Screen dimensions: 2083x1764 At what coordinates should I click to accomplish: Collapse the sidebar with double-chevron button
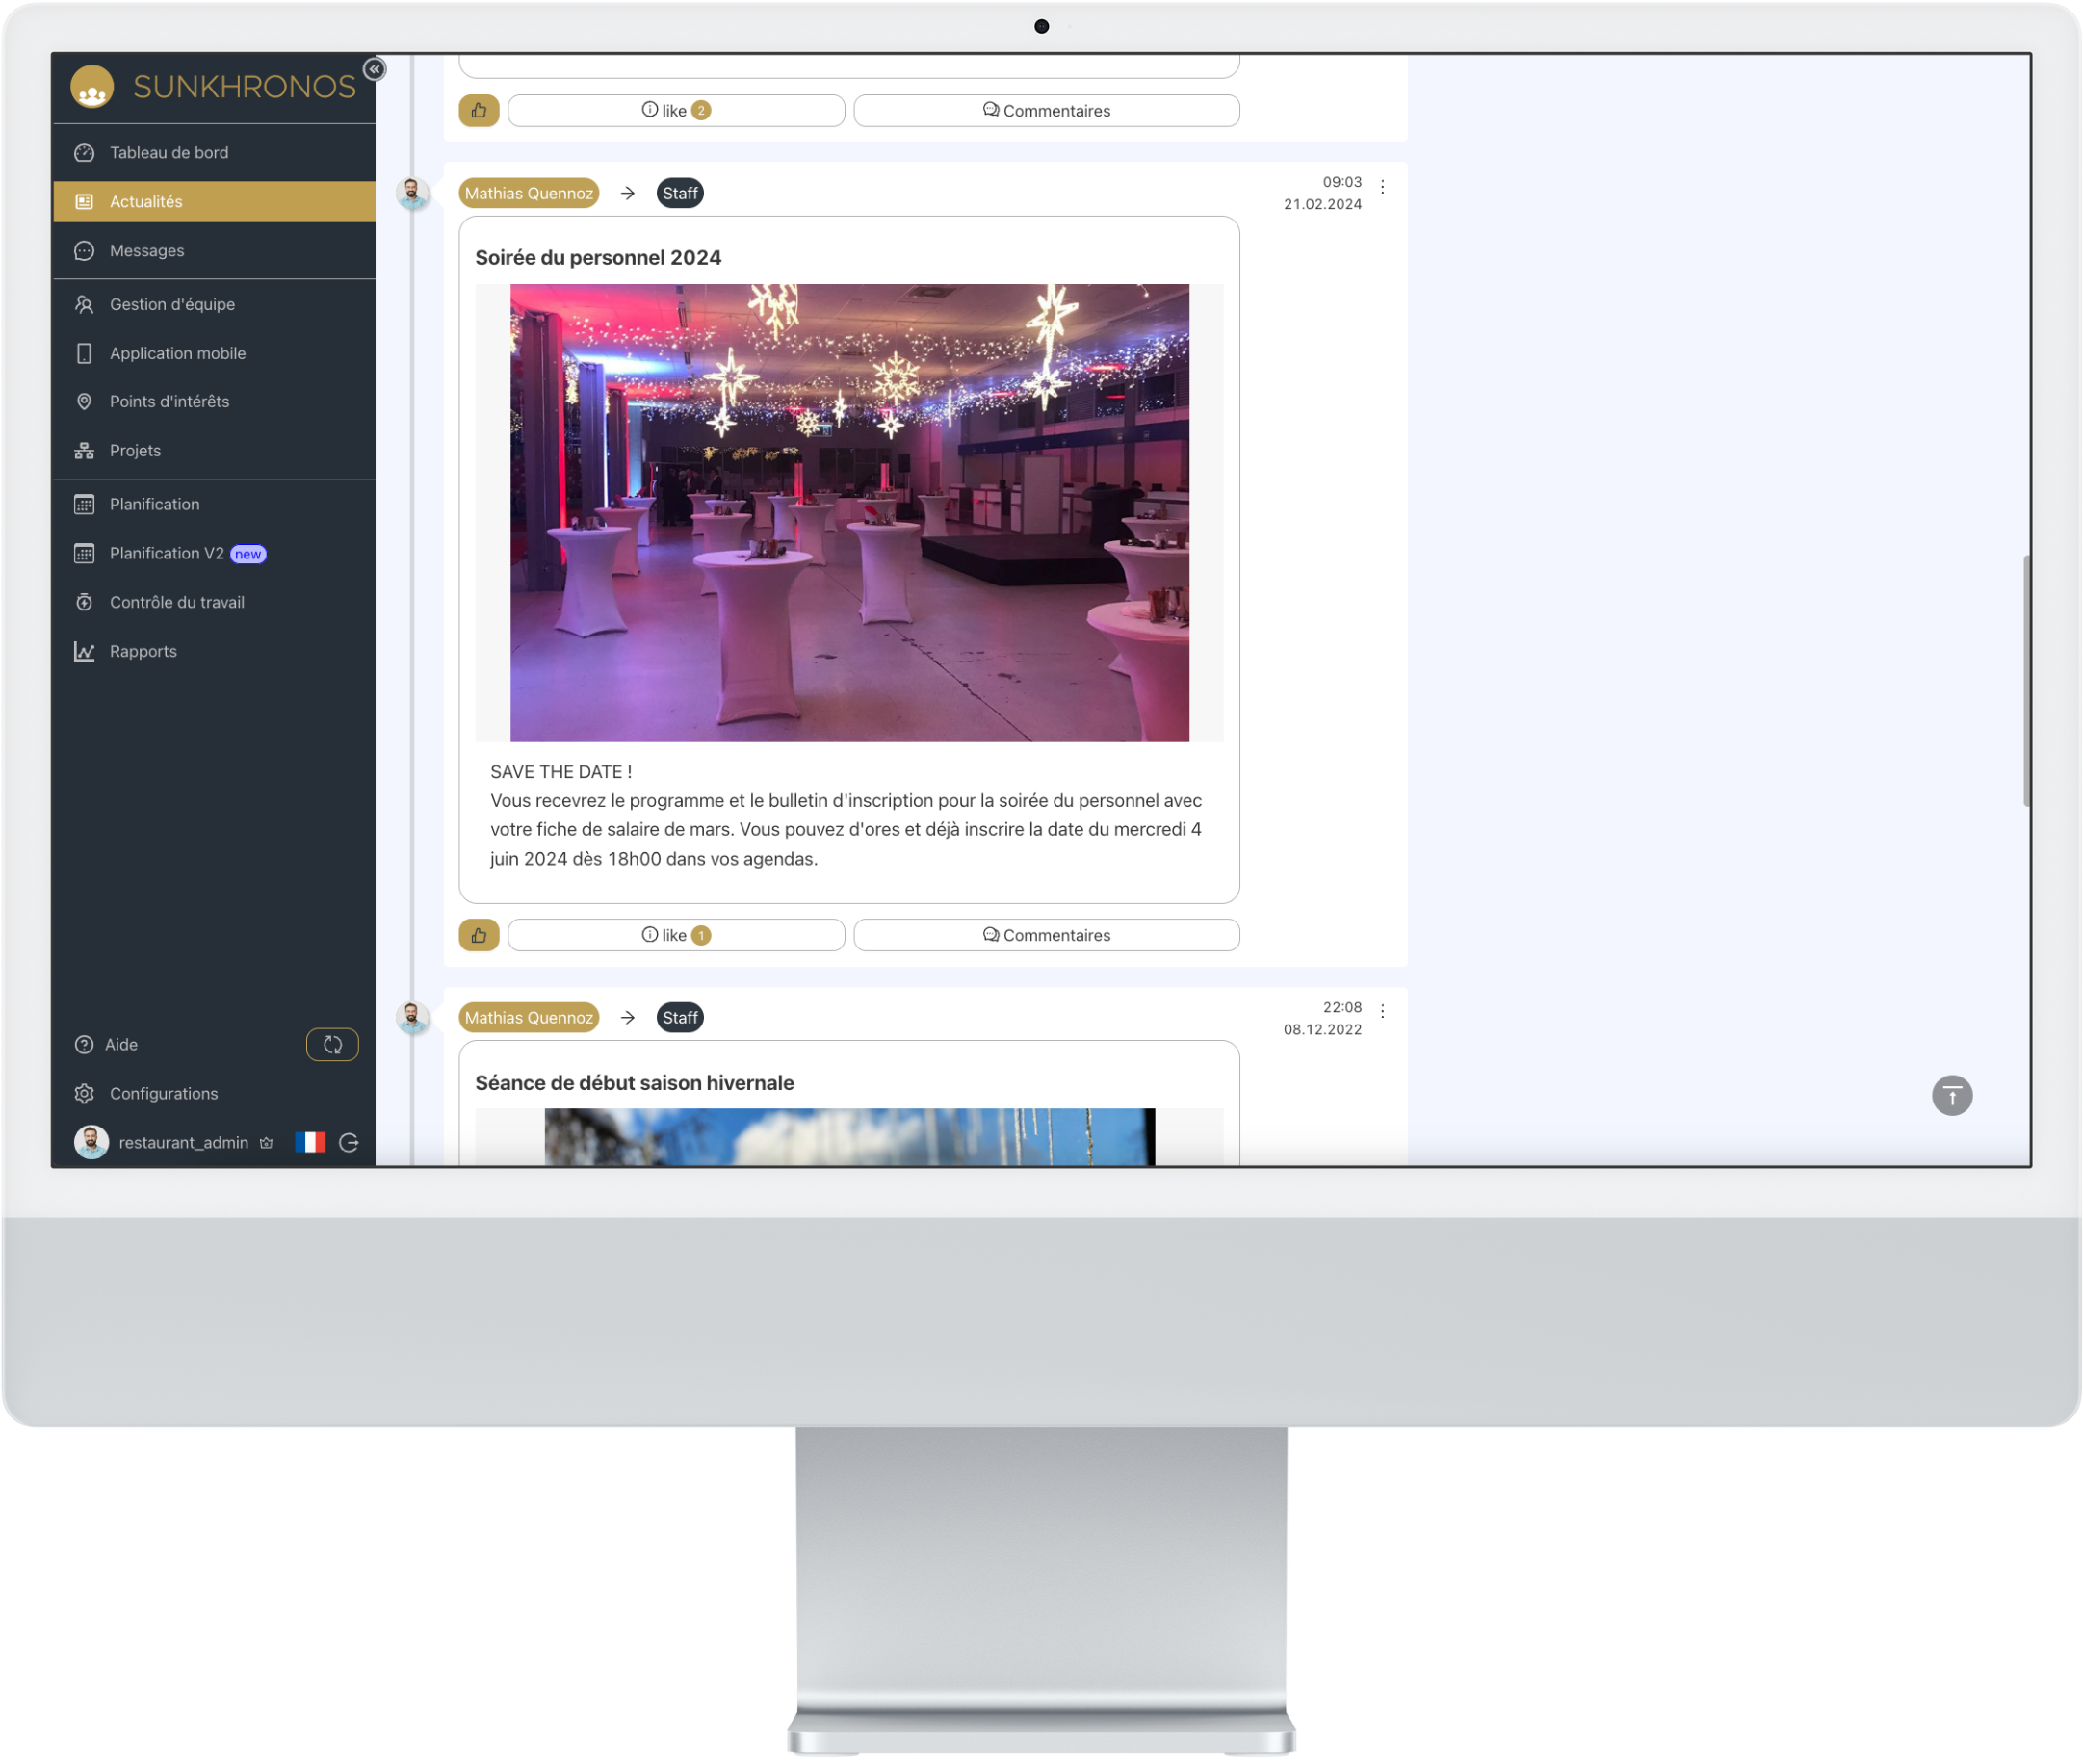coord(375,69)
